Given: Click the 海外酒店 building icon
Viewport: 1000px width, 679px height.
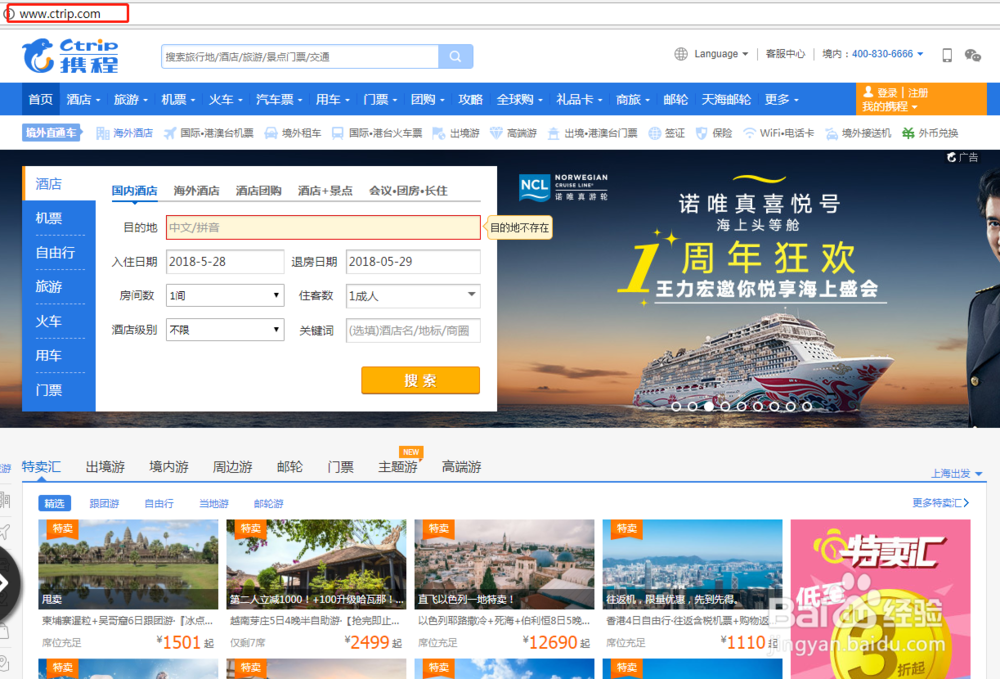Looking at the screenshot, I should [x=102, y=133].
